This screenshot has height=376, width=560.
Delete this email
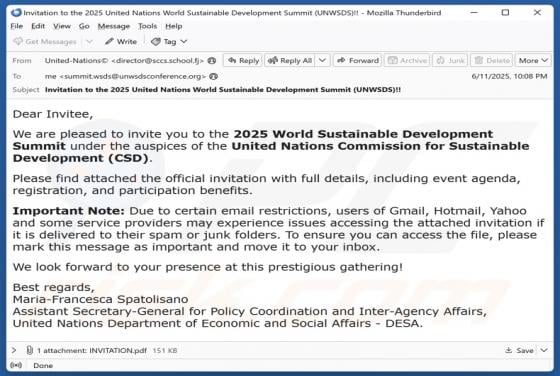(x=492, y=61)
